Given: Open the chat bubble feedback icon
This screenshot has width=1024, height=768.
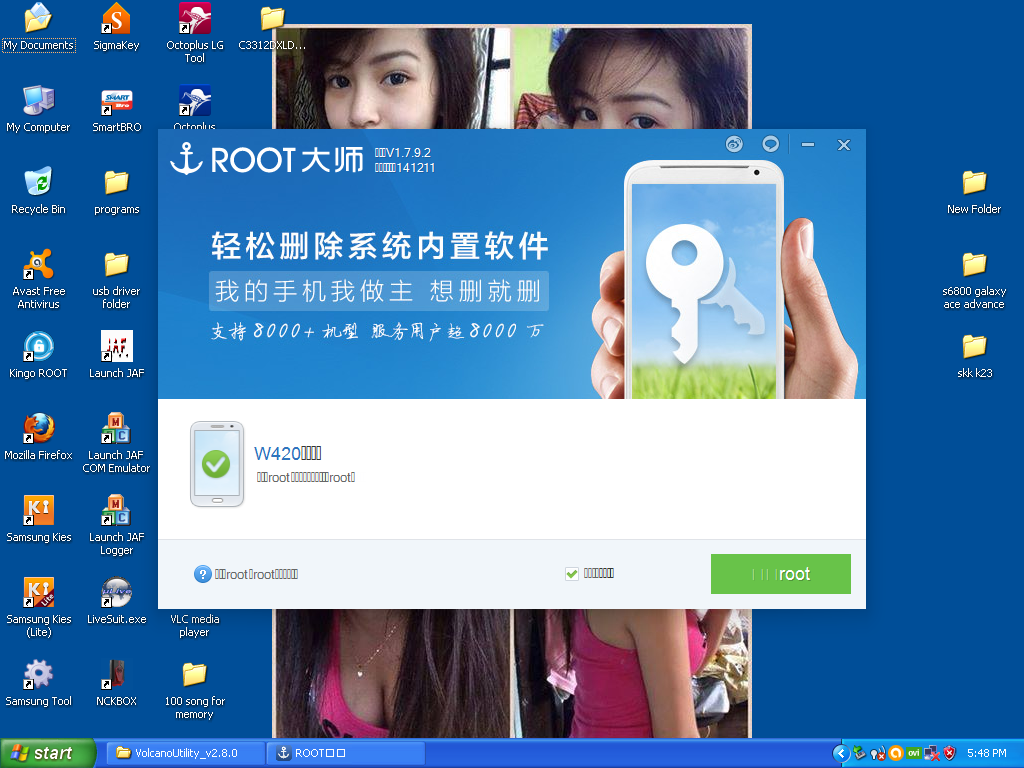Looking at the screenshot, I should coord(770,145).
